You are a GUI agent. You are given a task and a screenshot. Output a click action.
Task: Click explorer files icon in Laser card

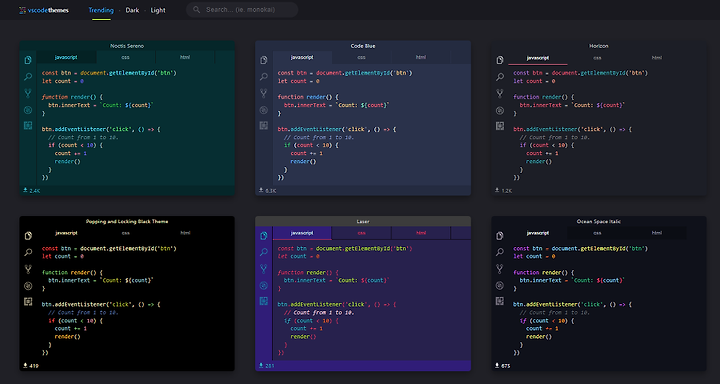pyautogui.click(x=264, y=236)
